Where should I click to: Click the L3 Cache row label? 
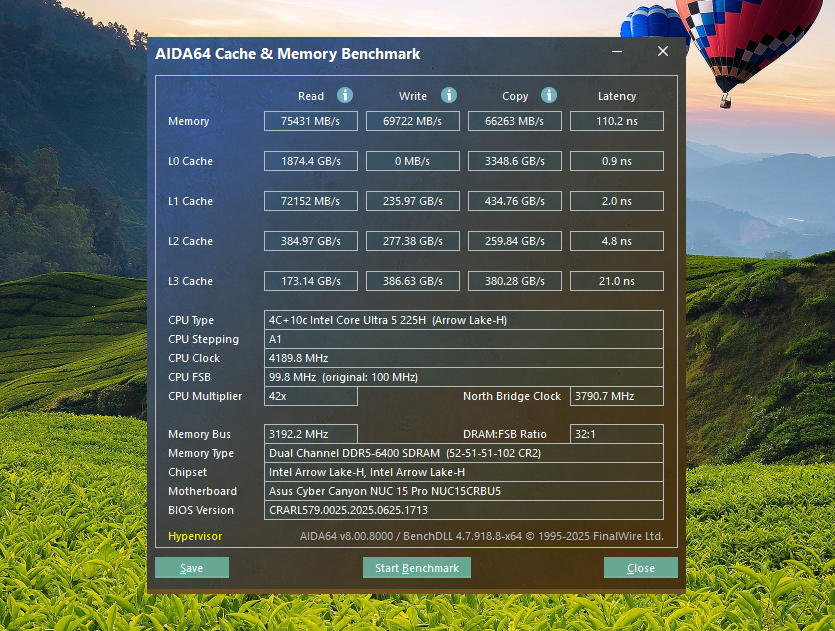pyautogui.click(x=190, y=281)
